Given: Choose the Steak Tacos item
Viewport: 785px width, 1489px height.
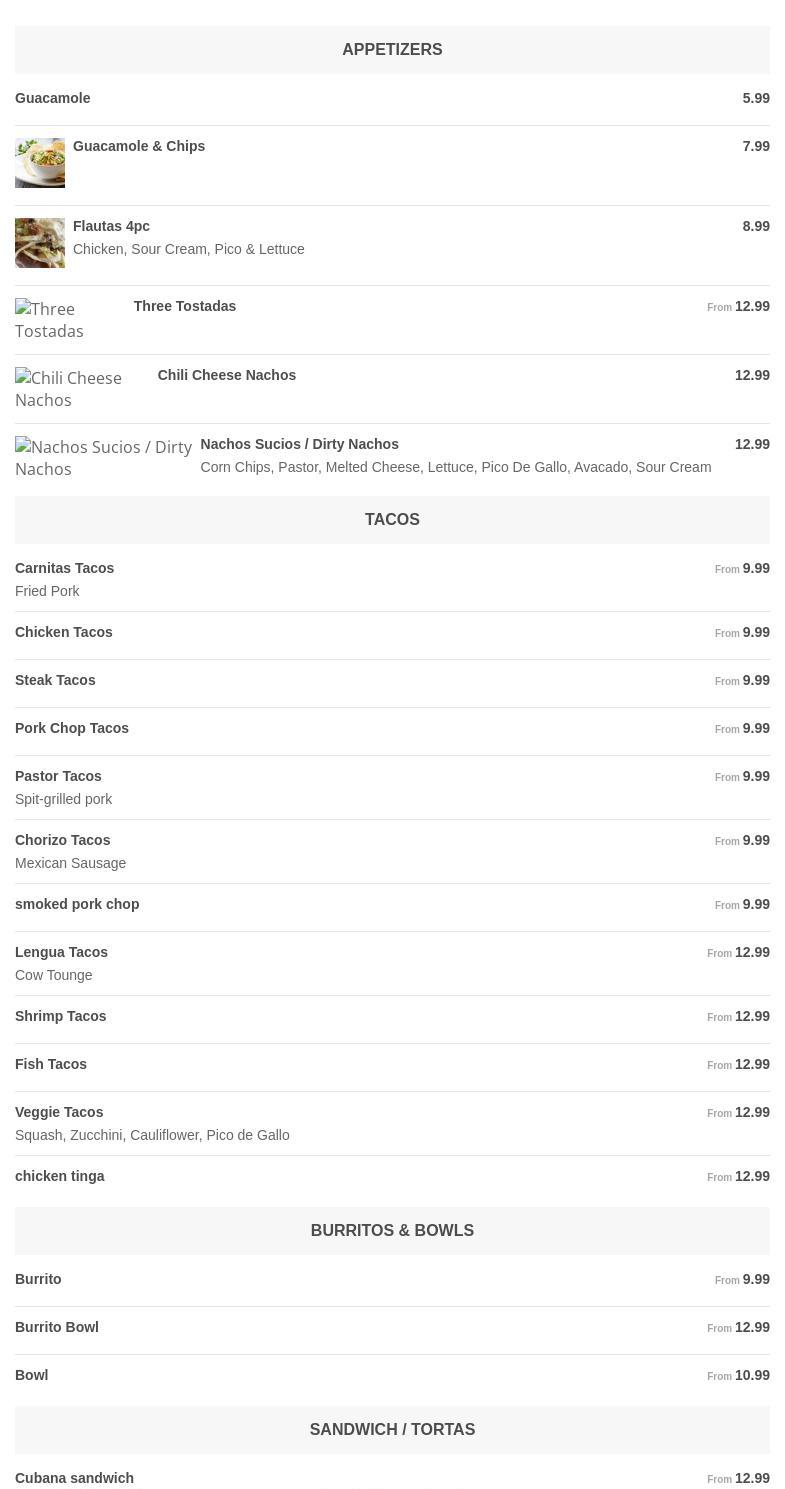Looking at the screenshot, I should coord(55,680).
